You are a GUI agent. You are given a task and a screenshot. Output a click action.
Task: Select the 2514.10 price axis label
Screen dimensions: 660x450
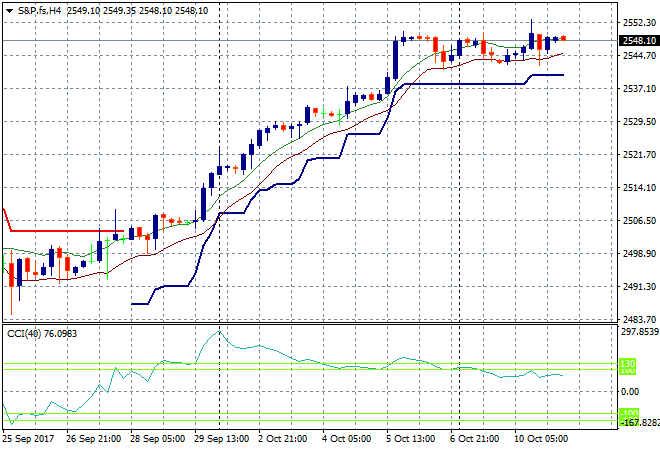[637, 188]
